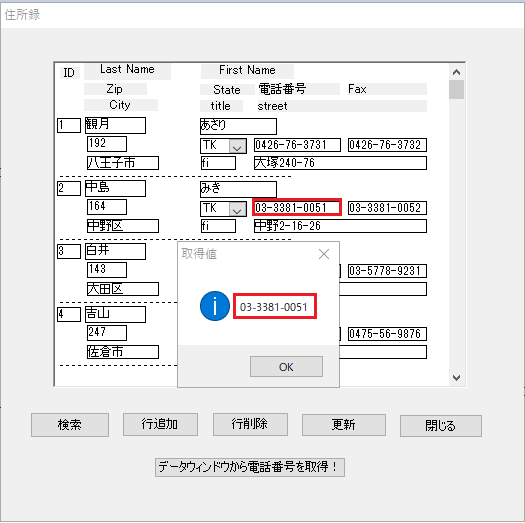Click the データウィンドウから電話番号を取得! button

(x=250, y=467)
